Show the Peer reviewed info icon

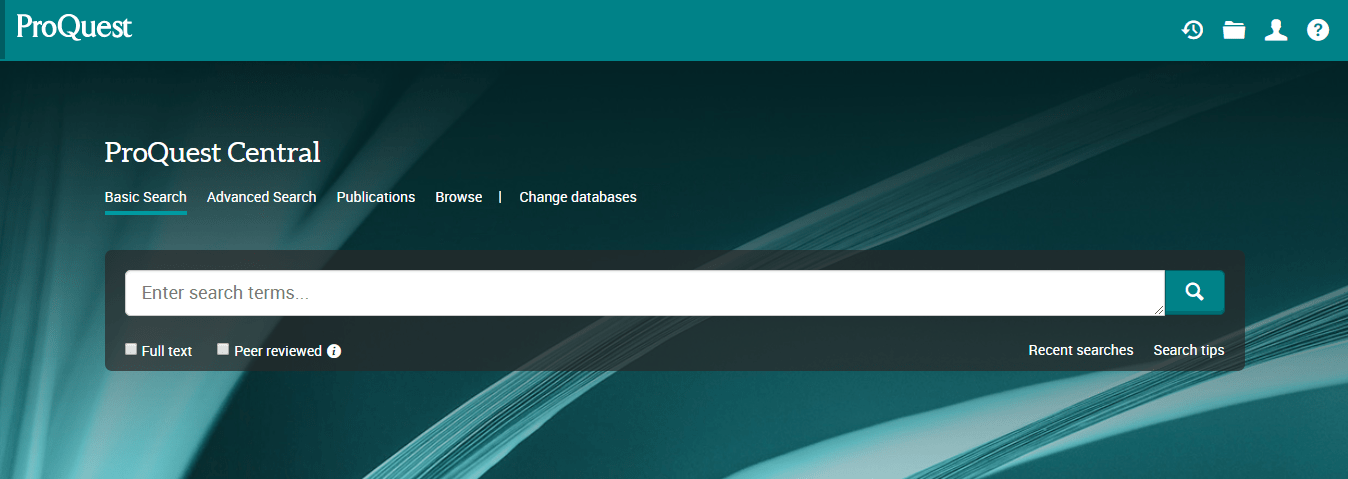tap(334, 351)
